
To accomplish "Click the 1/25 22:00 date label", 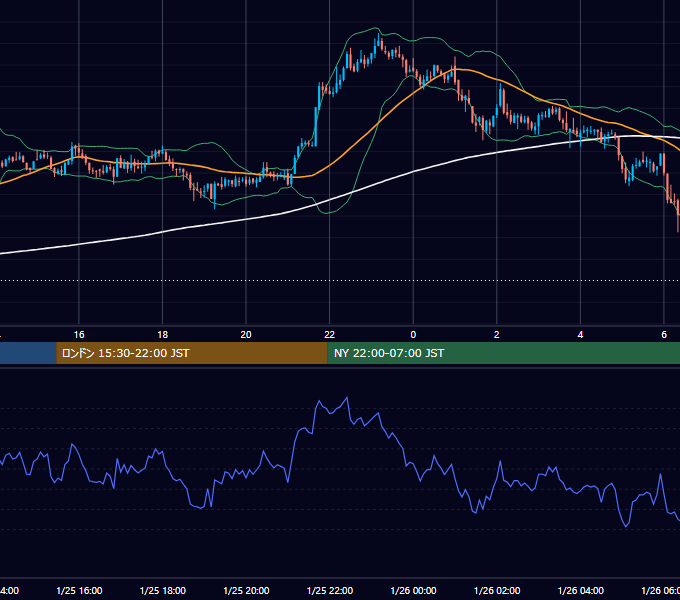I will point(330,590).
